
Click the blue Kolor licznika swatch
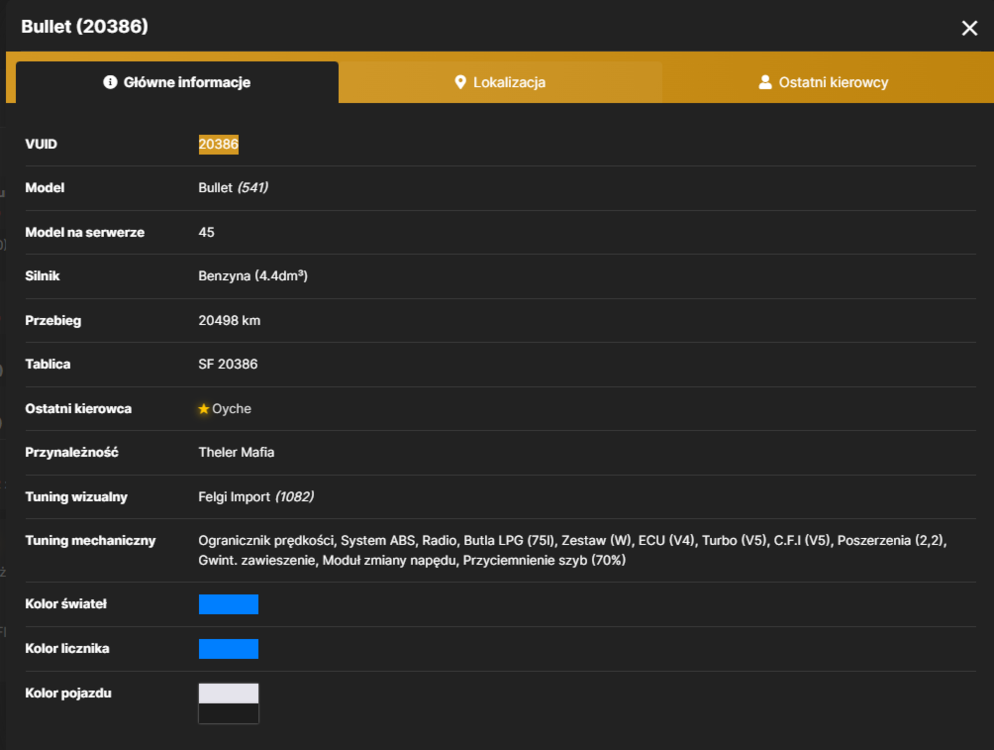(x=228, y=649)
